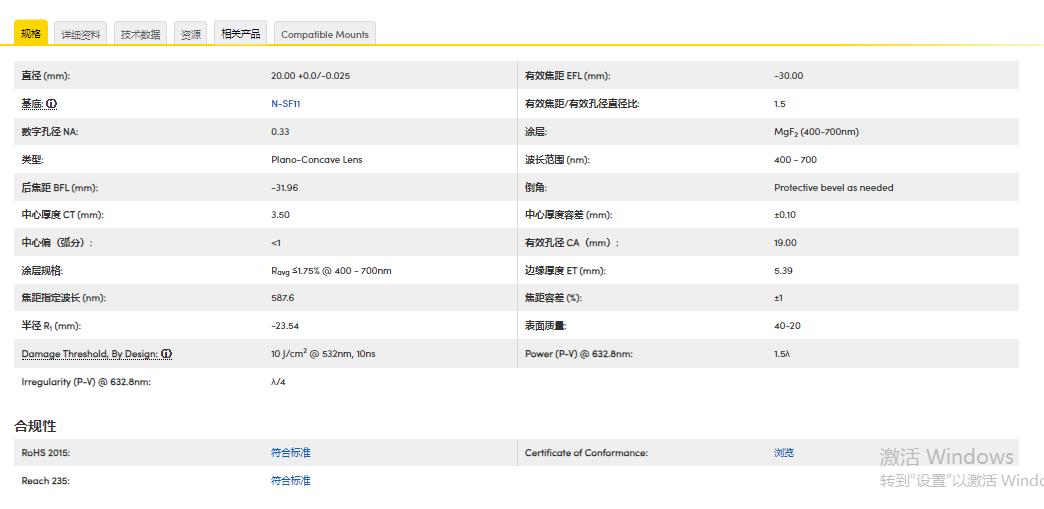Switch to the 详细资料 tab
The image size is (1044, 509).
click(80, 34)
